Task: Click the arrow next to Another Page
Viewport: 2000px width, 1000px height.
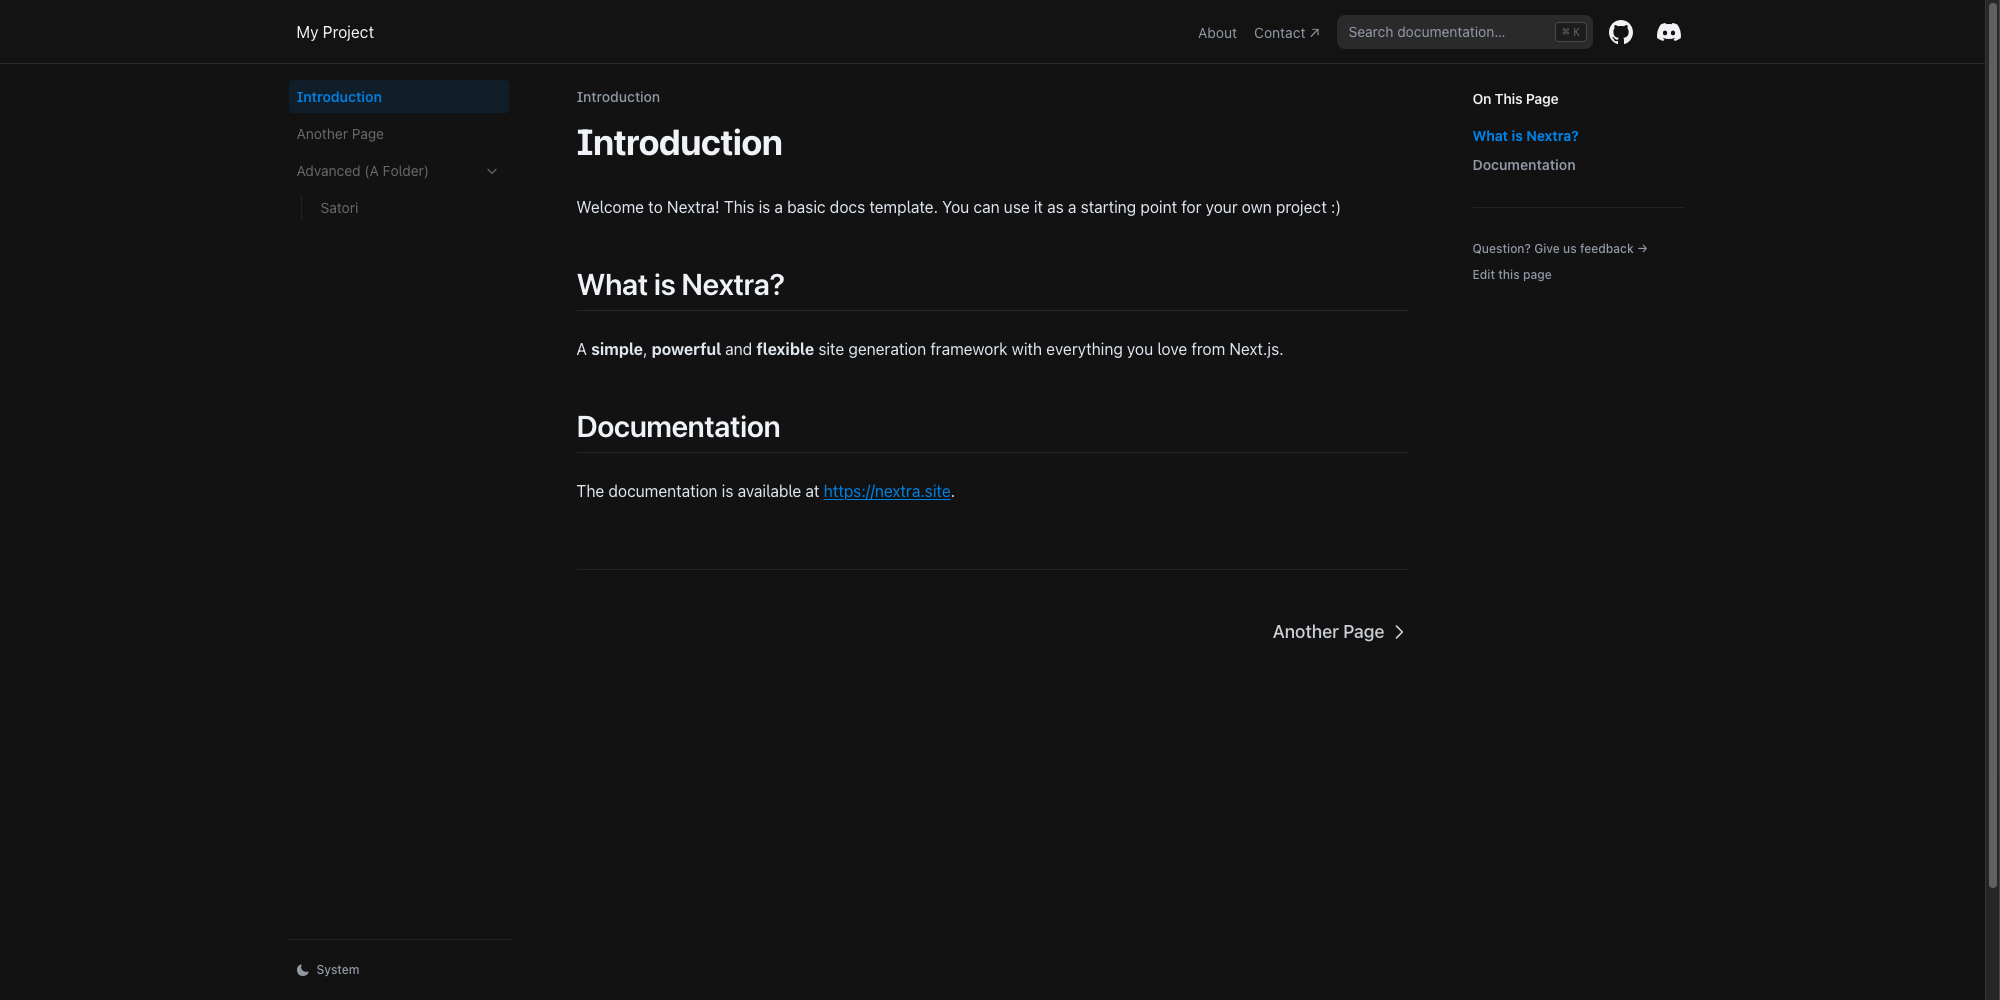Action: pos(1399,632)
